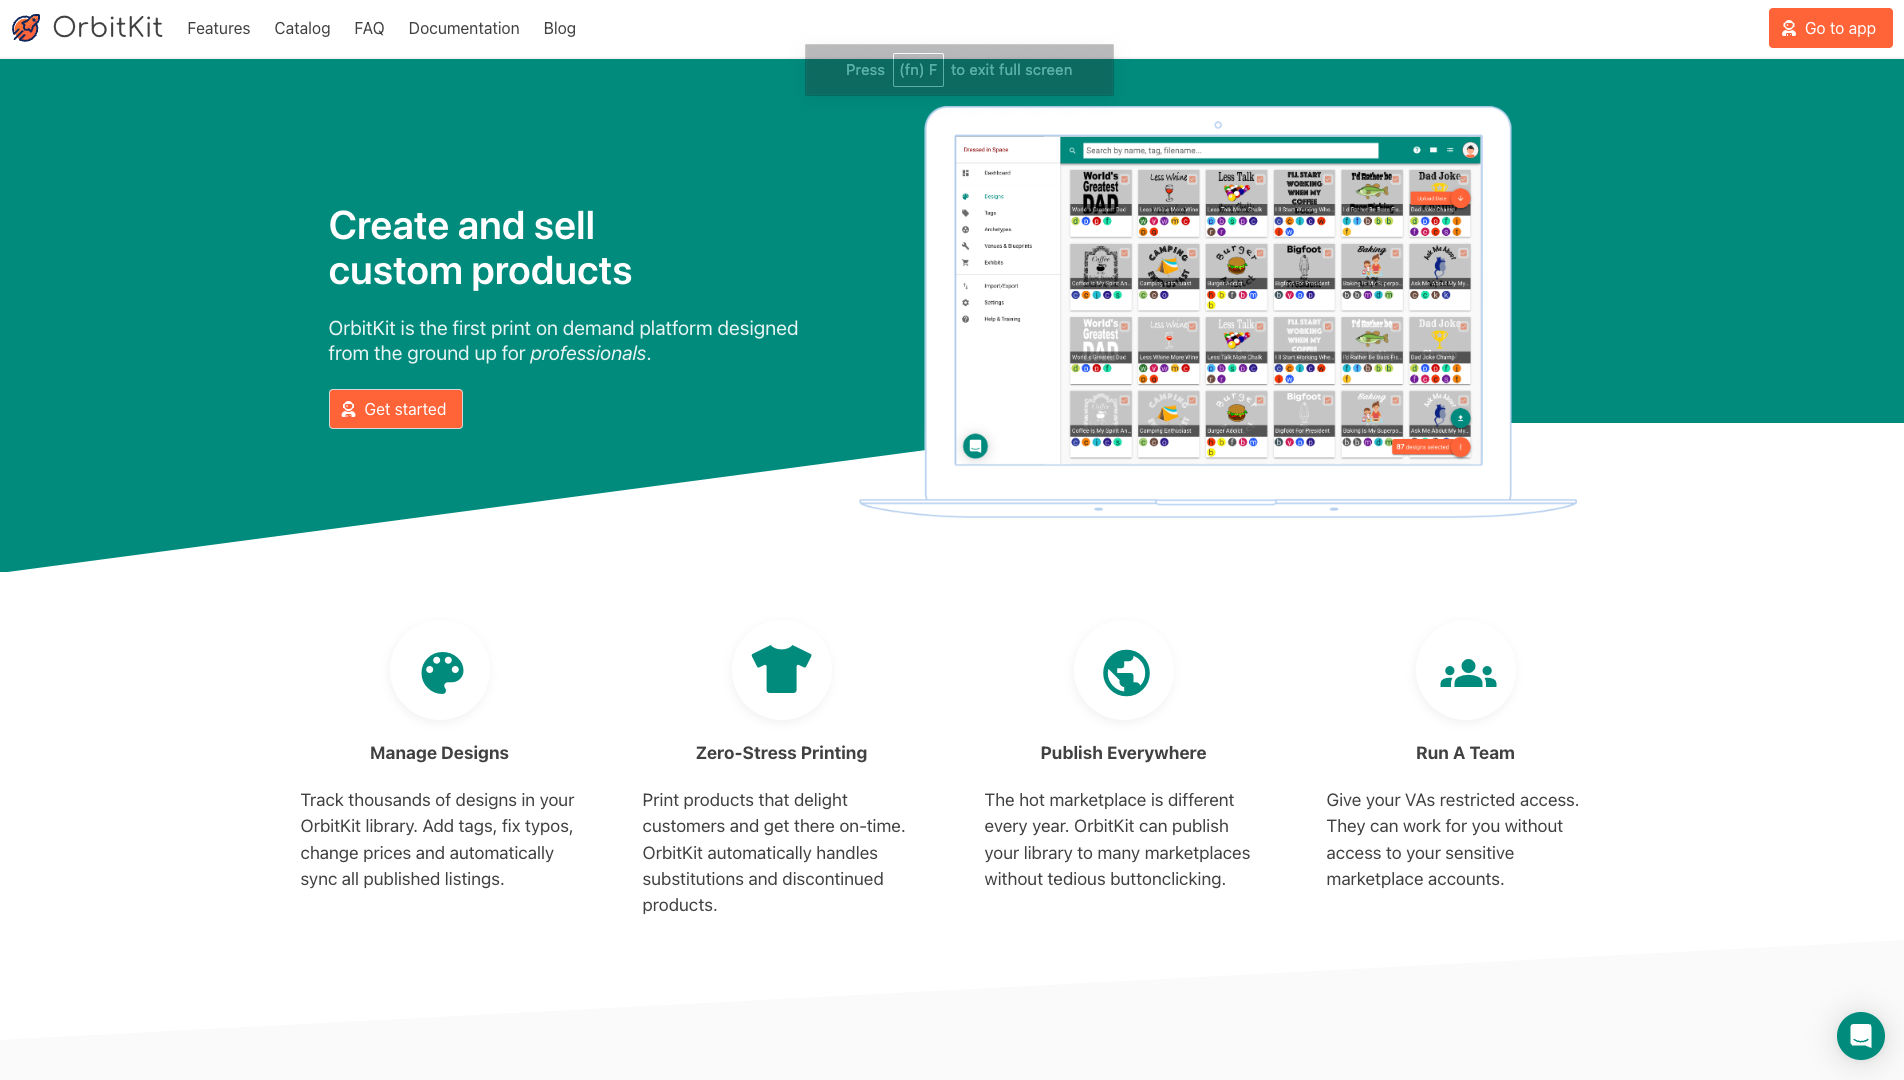The image size is (1904, 1080).
Task: Click the Go to app button
Action: coord(1830,28)
